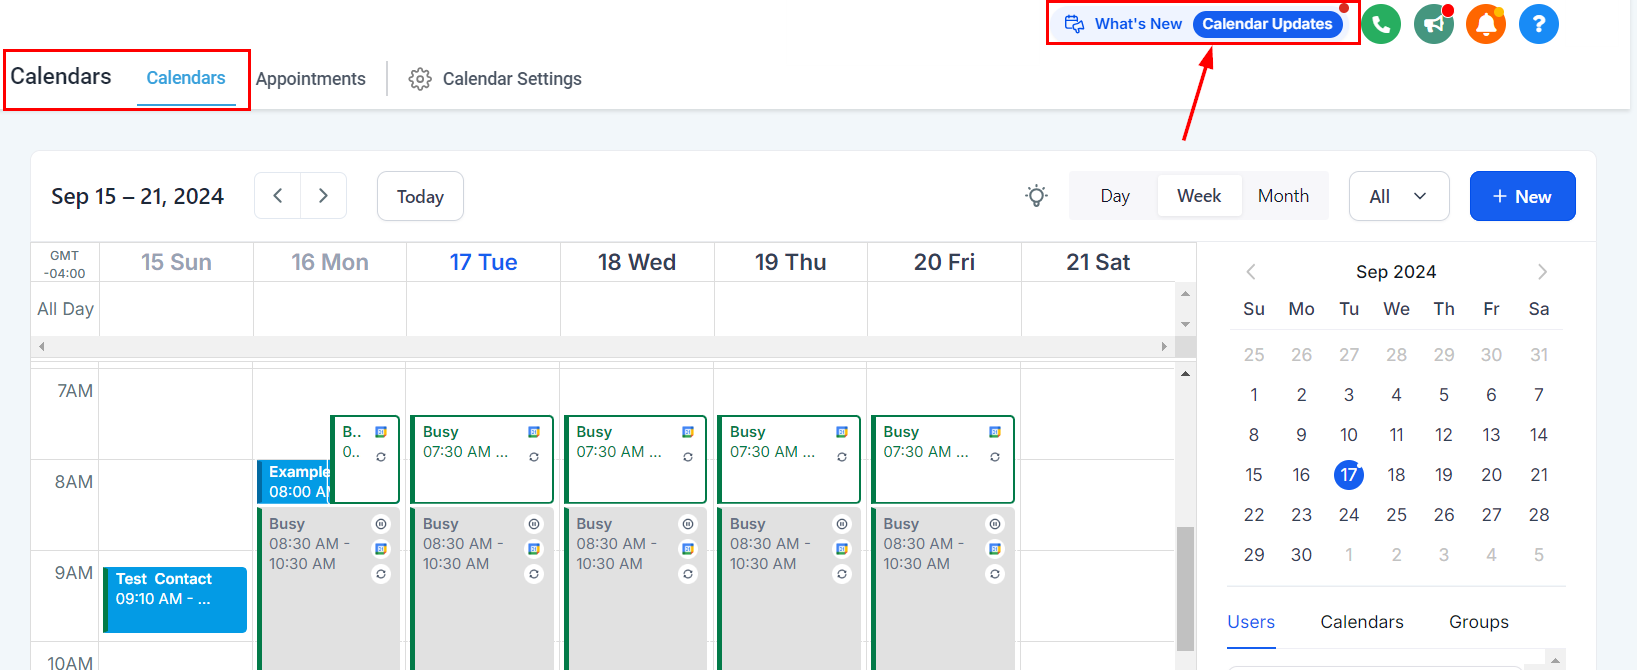Click the Calendar Settings gear icon
Screen dimensions: 1637x670
420,79
